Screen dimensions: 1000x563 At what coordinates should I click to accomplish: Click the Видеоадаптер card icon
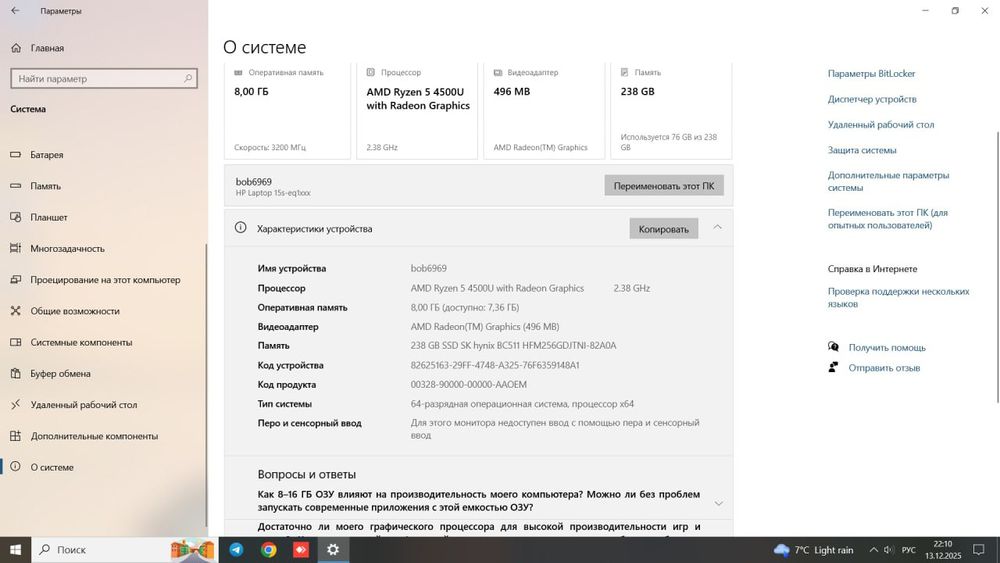coord(498,73)
